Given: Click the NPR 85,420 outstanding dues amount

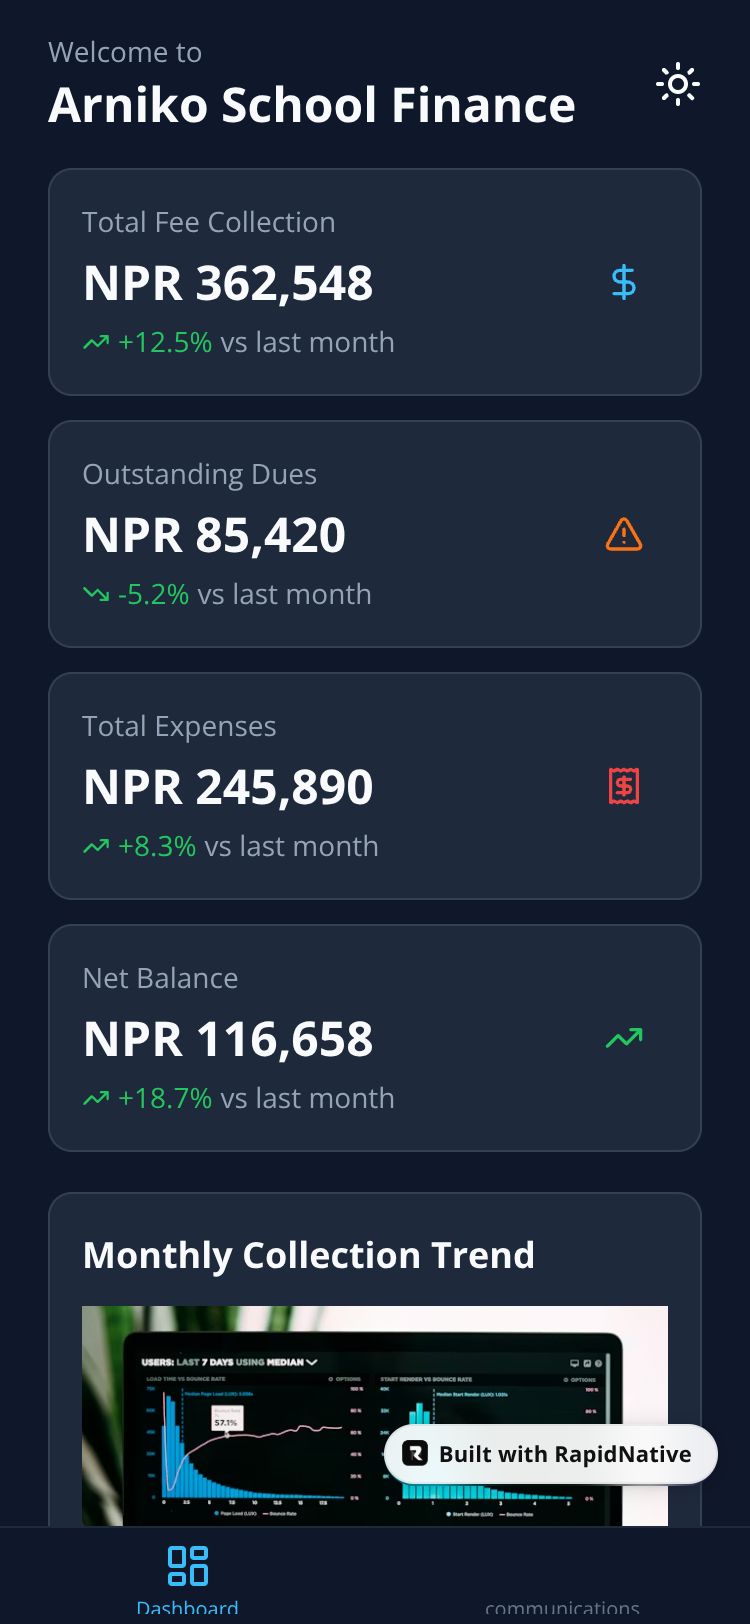Looking at the screenshot, I should [x=214, y=535].
